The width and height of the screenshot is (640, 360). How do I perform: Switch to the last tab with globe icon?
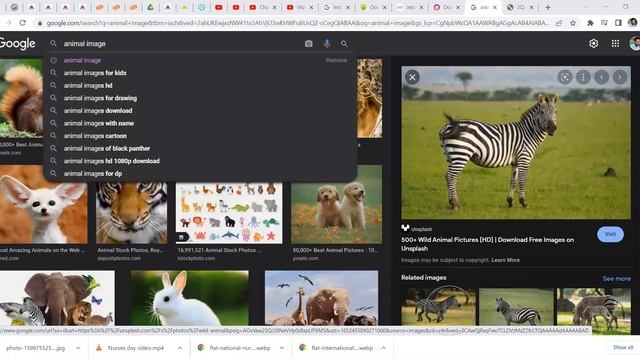[520, 7]
